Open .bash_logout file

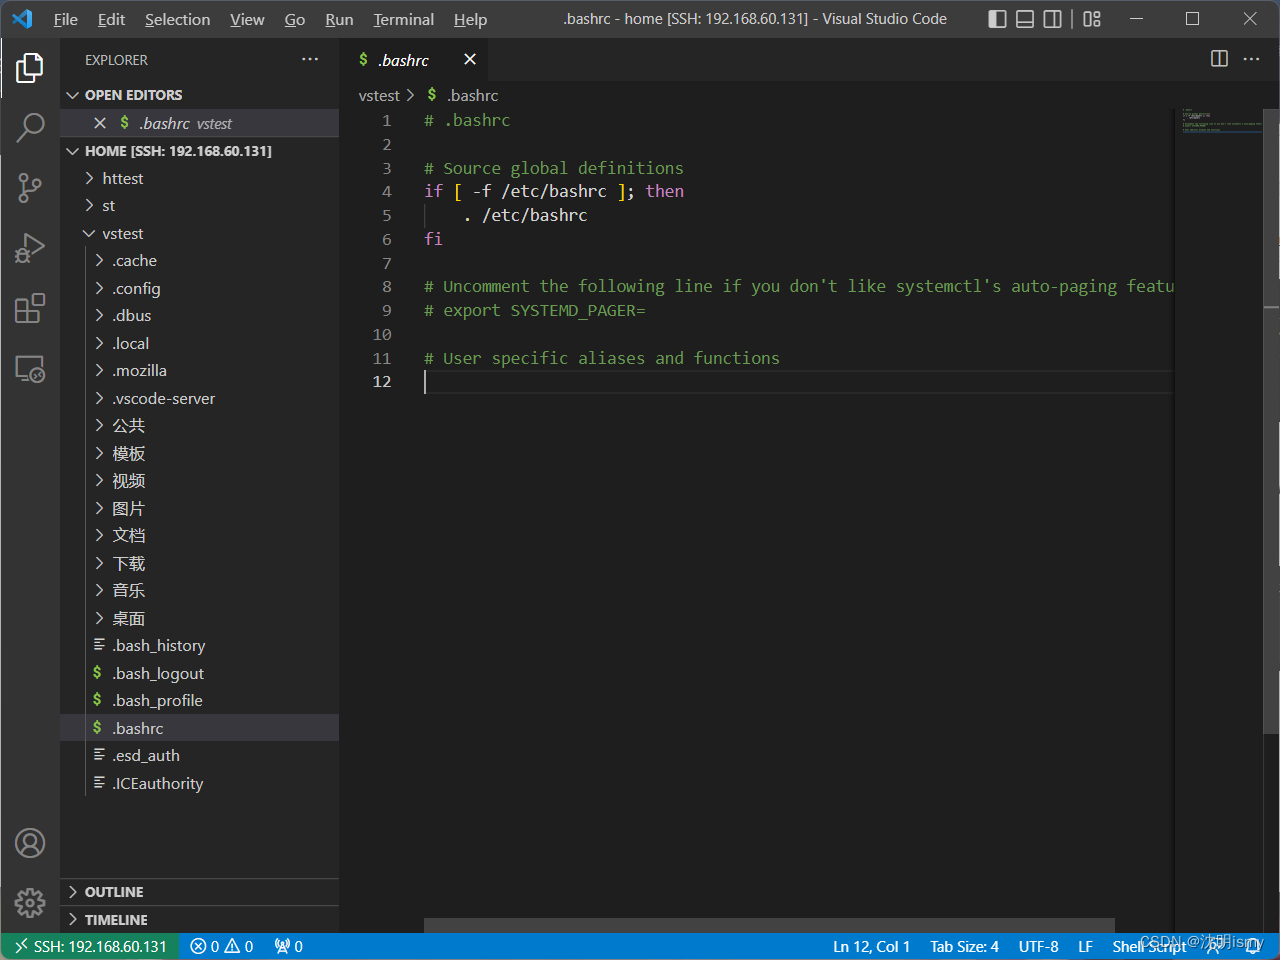click(x=199, y=673)
